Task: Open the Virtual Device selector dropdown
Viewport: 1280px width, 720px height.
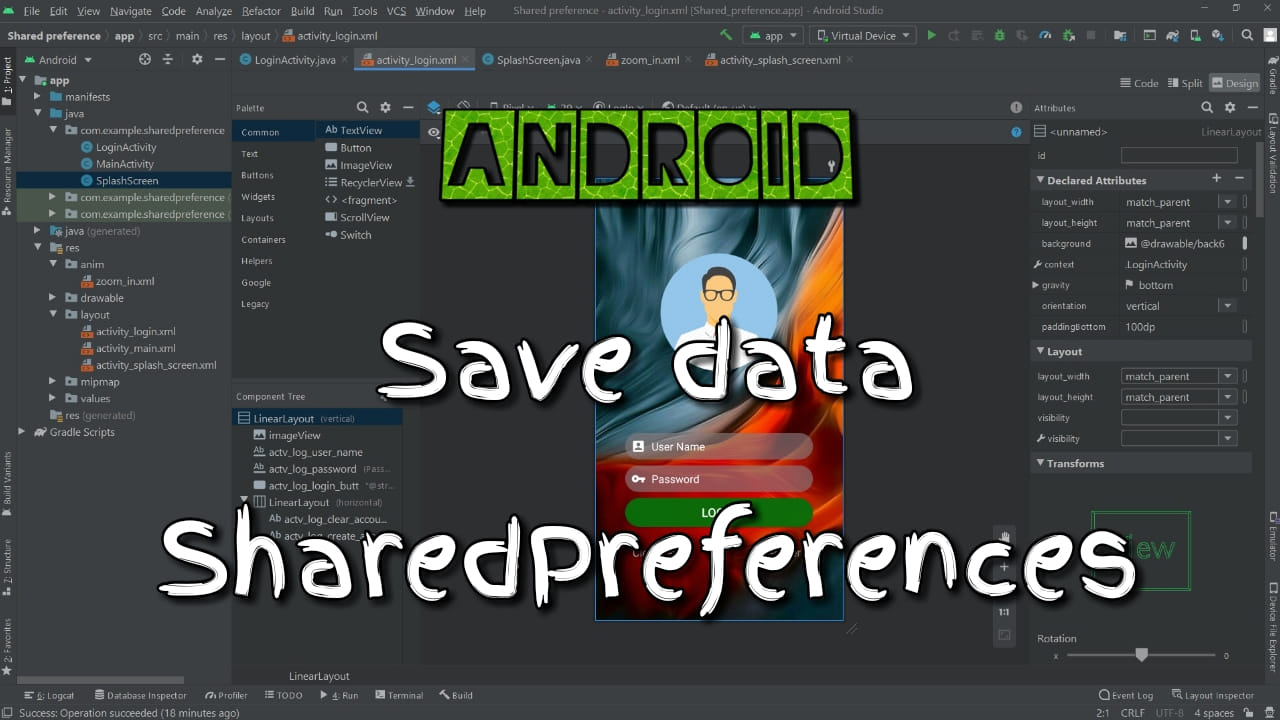Action: [x=863, y=35]
